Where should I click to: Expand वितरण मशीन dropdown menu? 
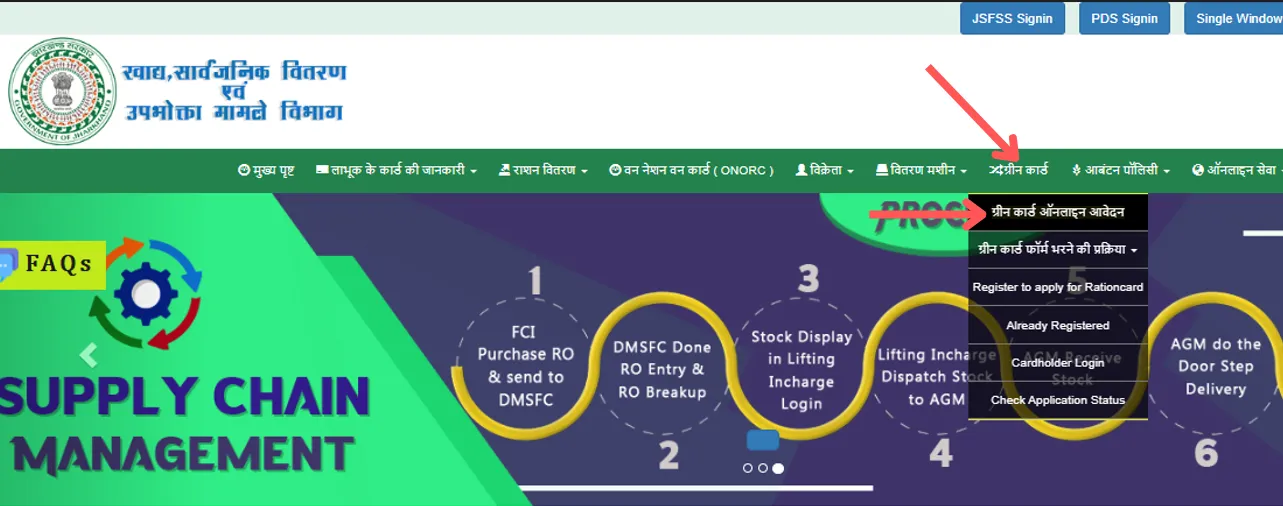pos(921,170)
